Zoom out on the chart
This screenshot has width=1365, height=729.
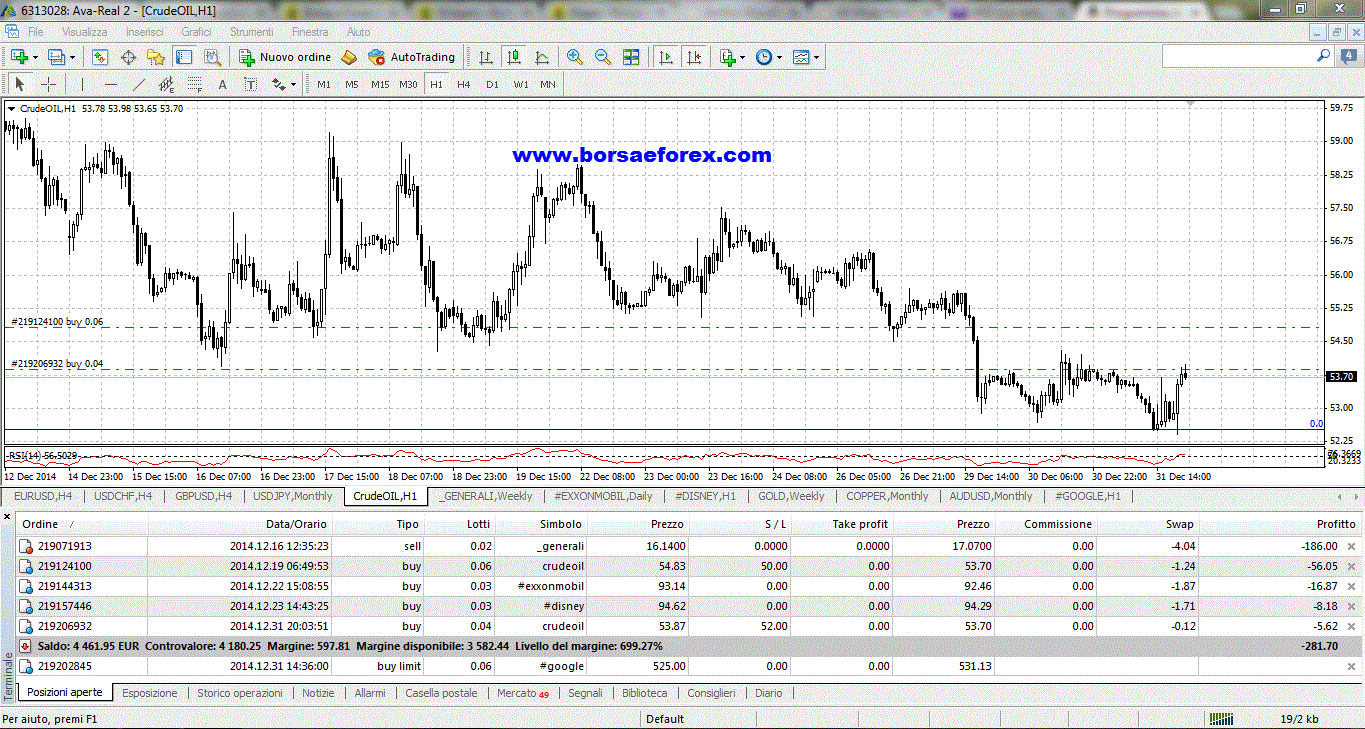click(603, 57)
